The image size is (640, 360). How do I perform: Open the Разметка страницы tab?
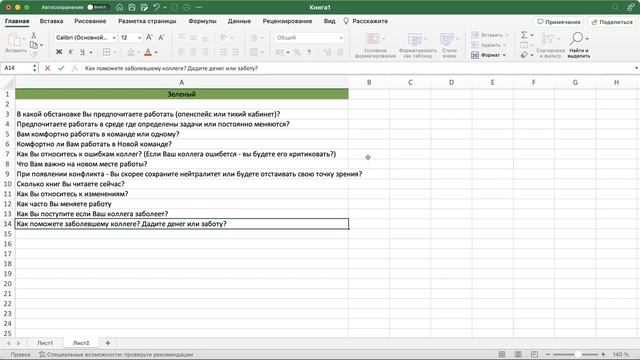pyautogui.click(x=147, y=21)
